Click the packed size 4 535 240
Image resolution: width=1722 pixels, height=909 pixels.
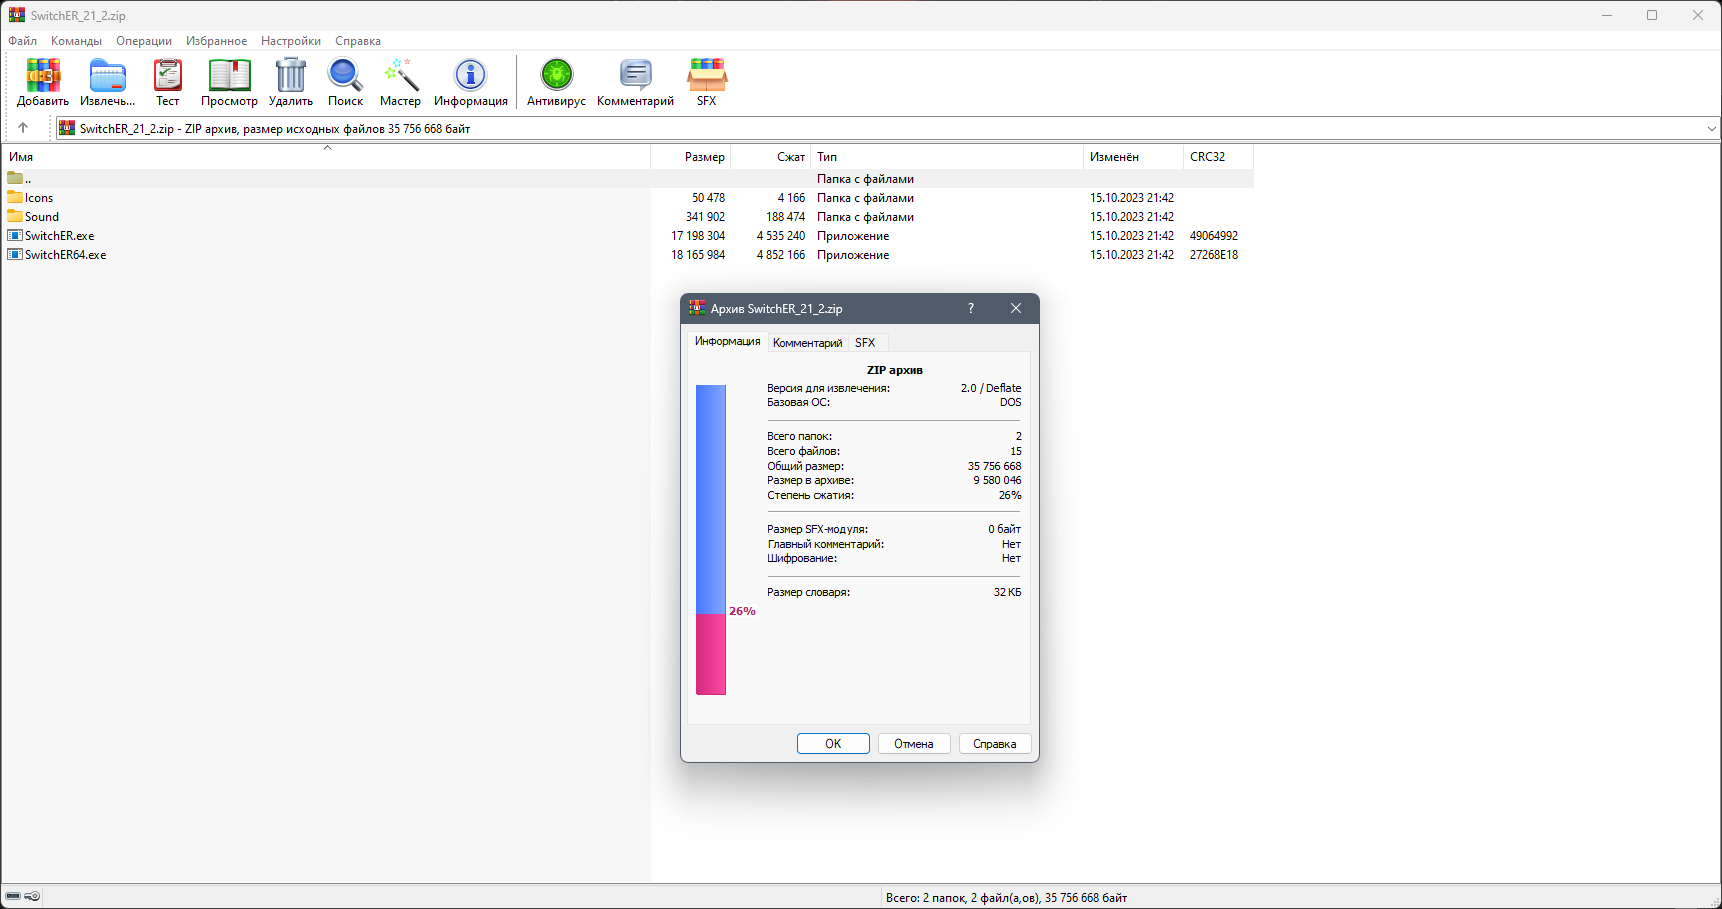(x=781, y=236)
